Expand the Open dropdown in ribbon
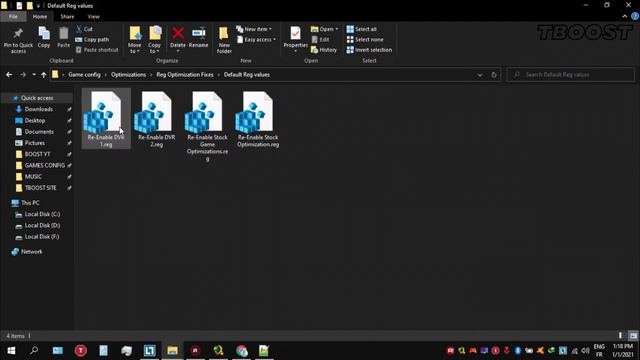 click(325, 29)
